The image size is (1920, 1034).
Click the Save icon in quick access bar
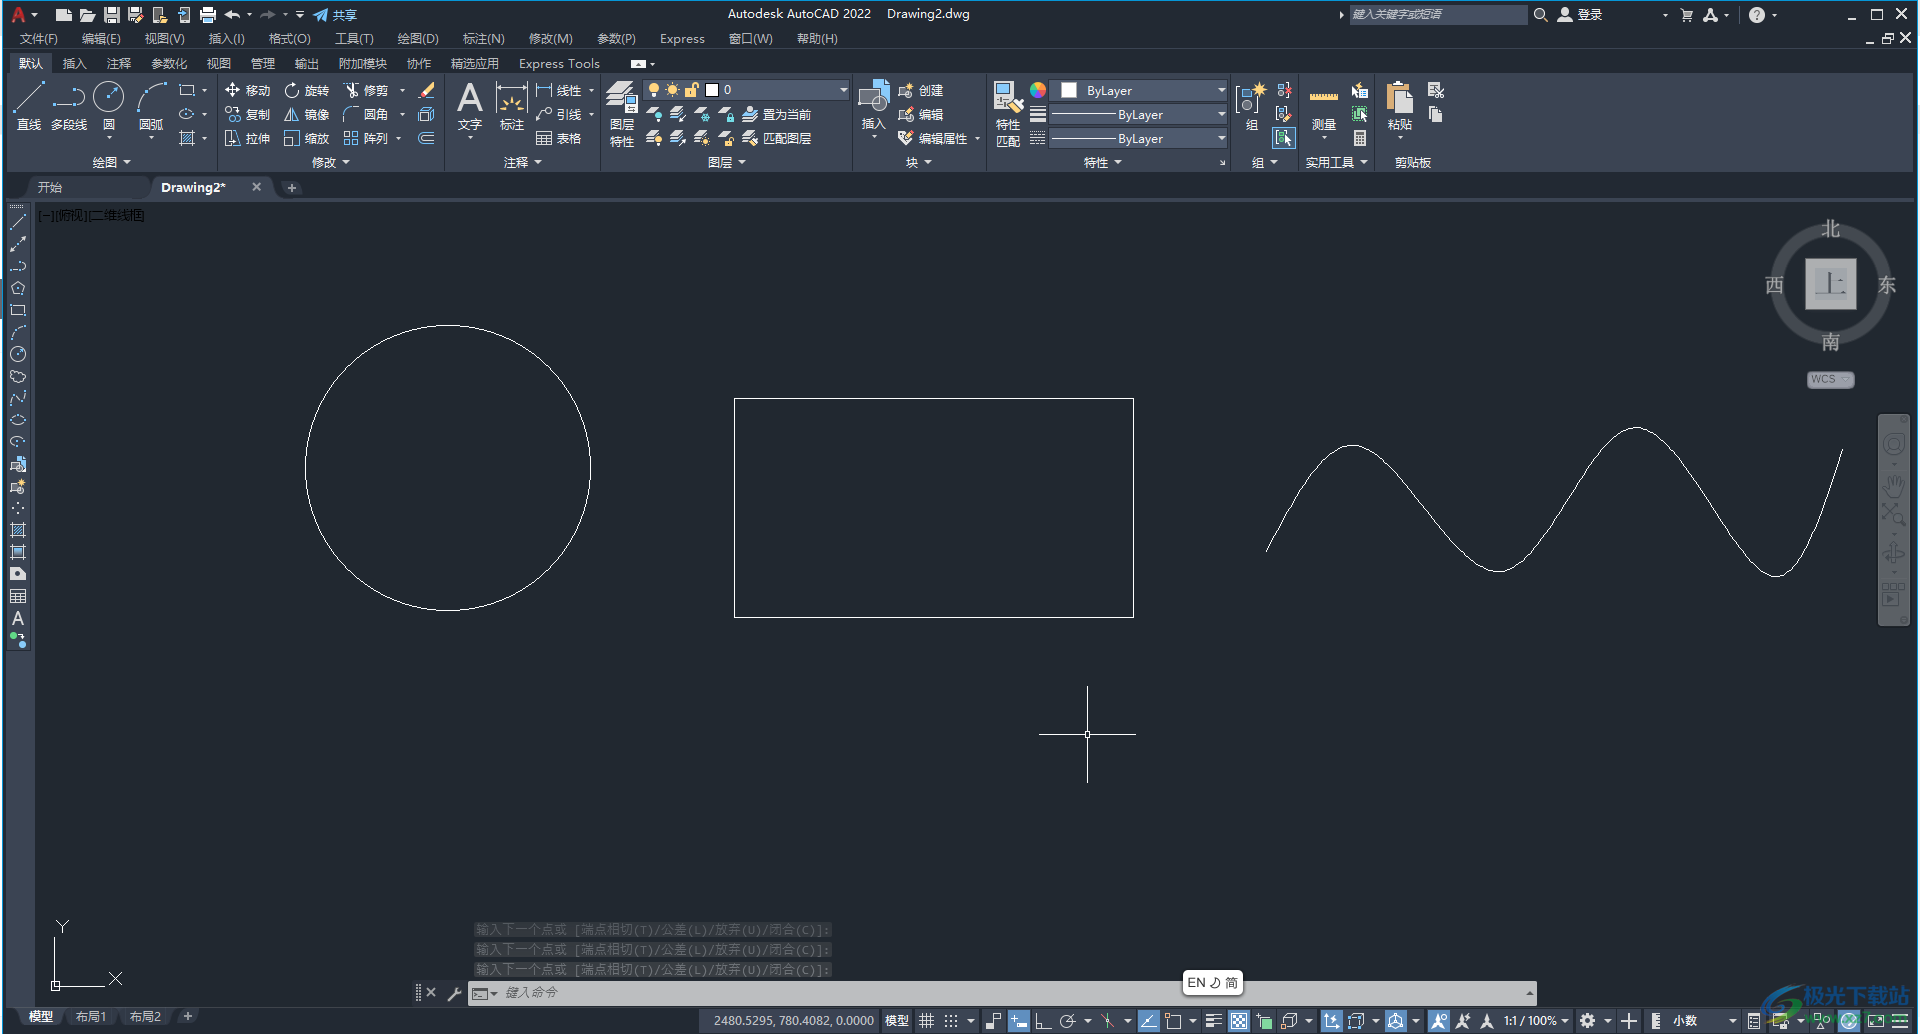pyautogui.click(x=111, y=15)
